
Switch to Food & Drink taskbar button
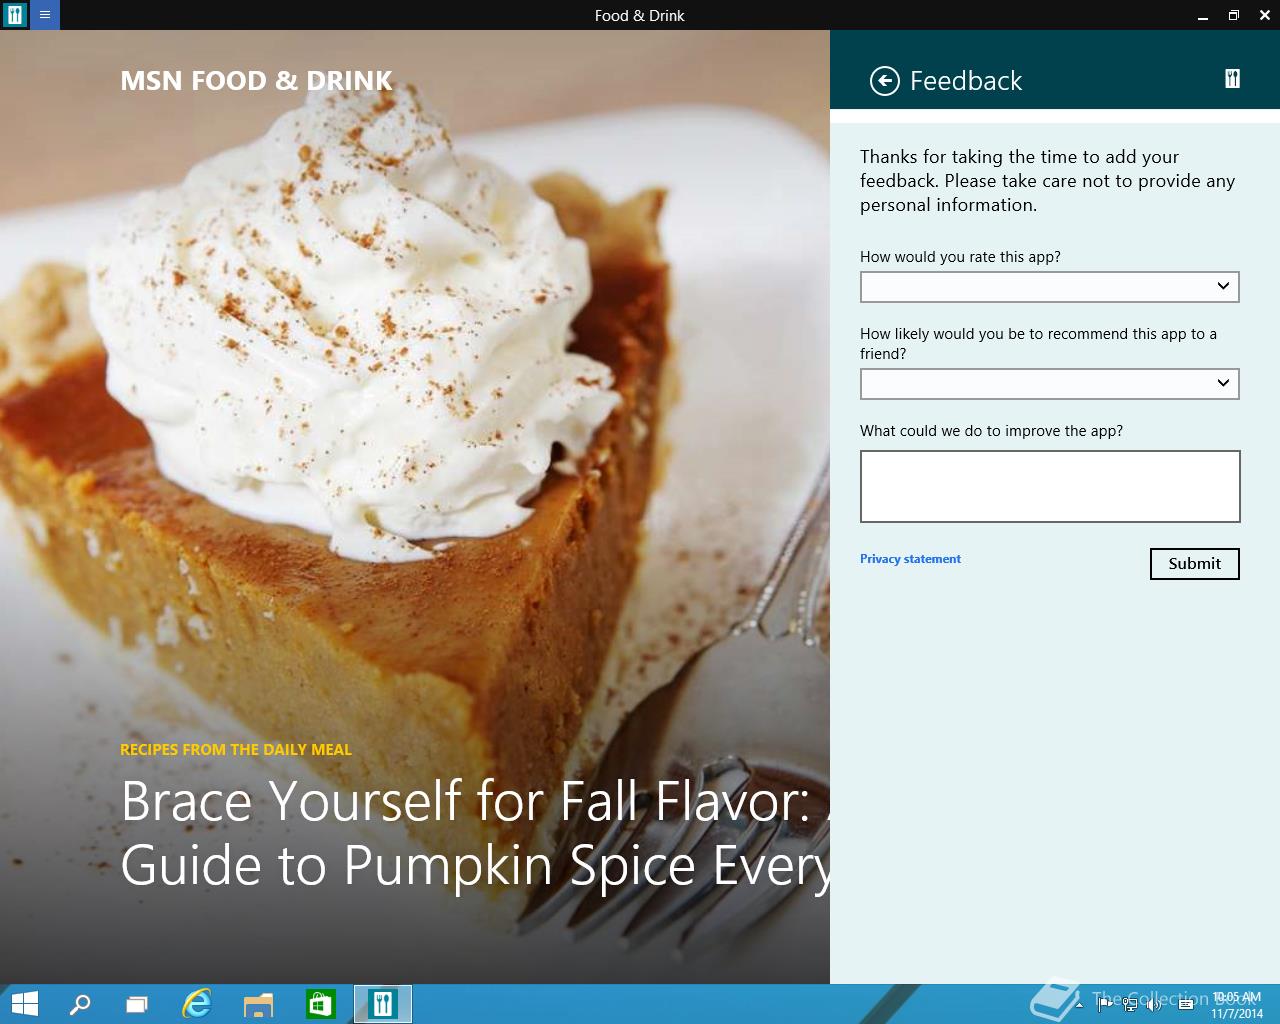pos(383,1004)
